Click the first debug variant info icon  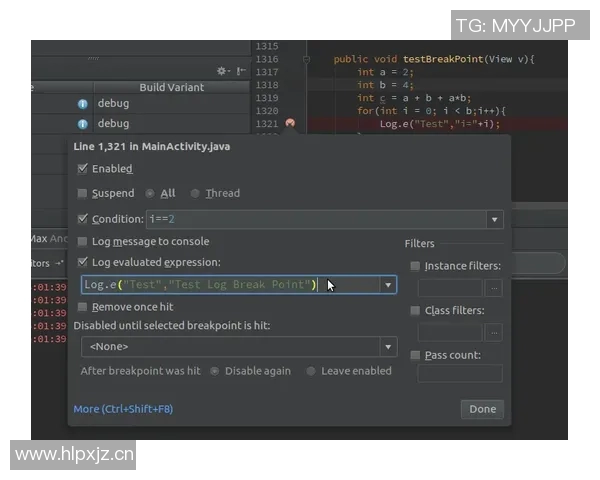click(x=83, y=103)
